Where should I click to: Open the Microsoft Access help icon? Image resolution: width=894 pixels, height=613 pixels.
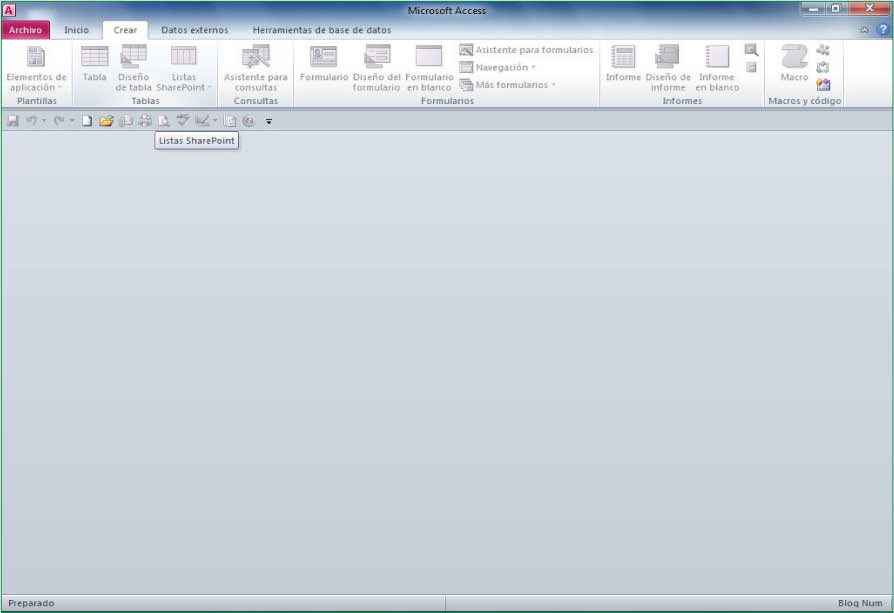click(882, 30)
